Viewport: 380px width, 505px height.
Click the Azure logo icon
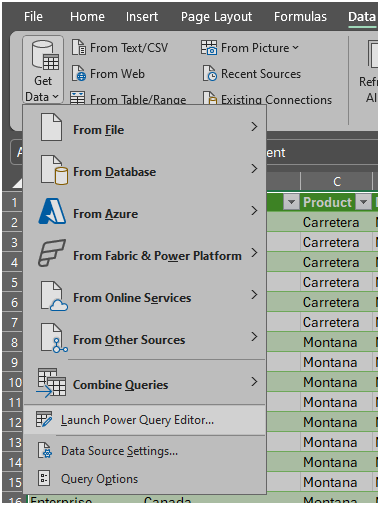point(52,211)
